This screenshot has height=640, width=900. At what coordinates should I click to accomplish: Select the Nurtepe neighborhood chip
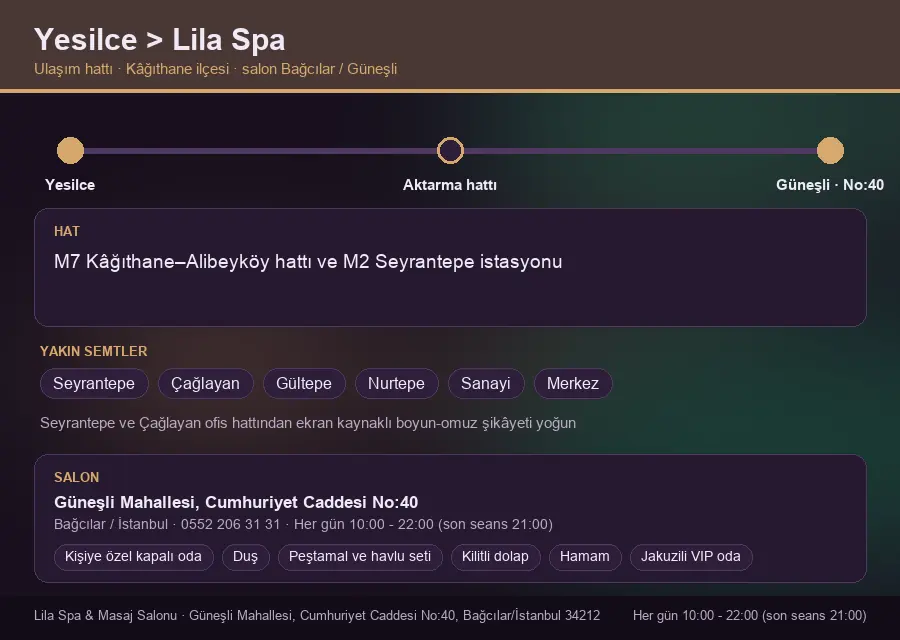tap(397, 383)
